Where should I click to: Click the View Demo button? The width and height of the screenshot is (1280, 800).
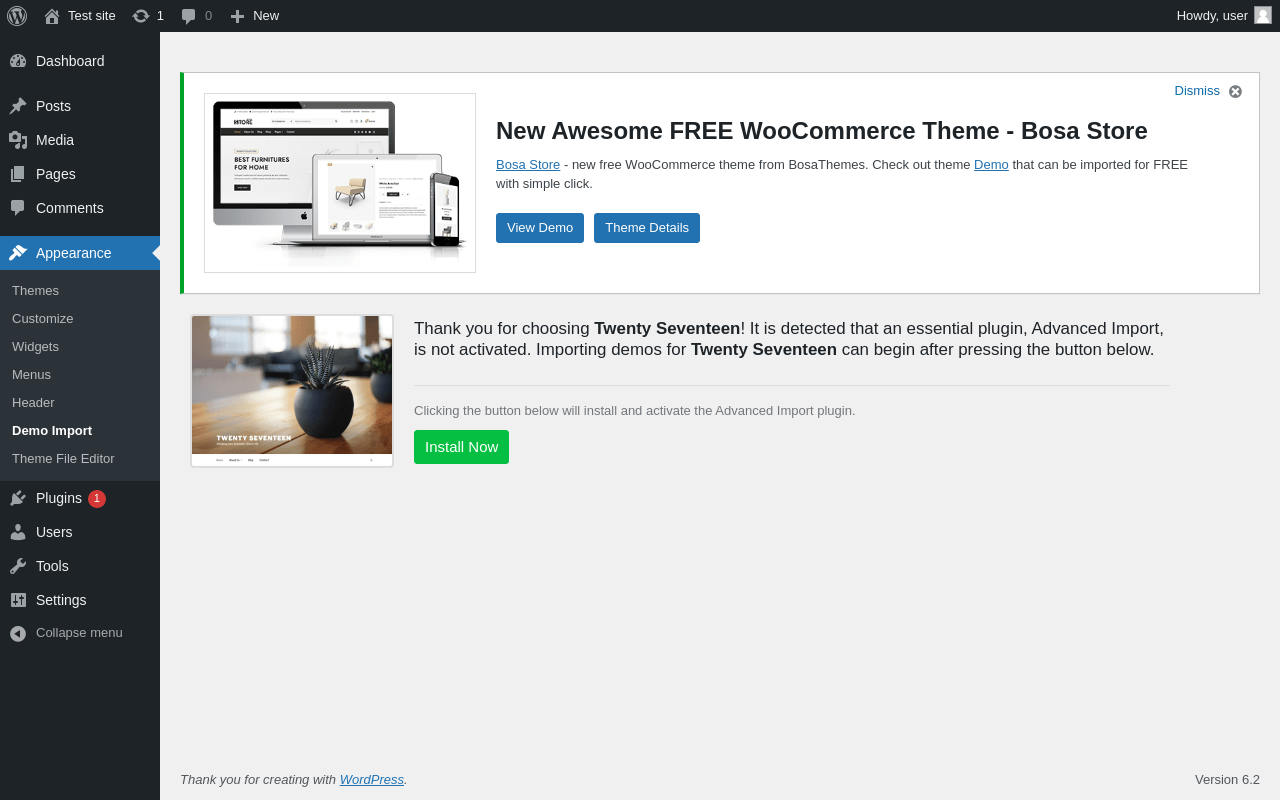click(x=540, y=228)
